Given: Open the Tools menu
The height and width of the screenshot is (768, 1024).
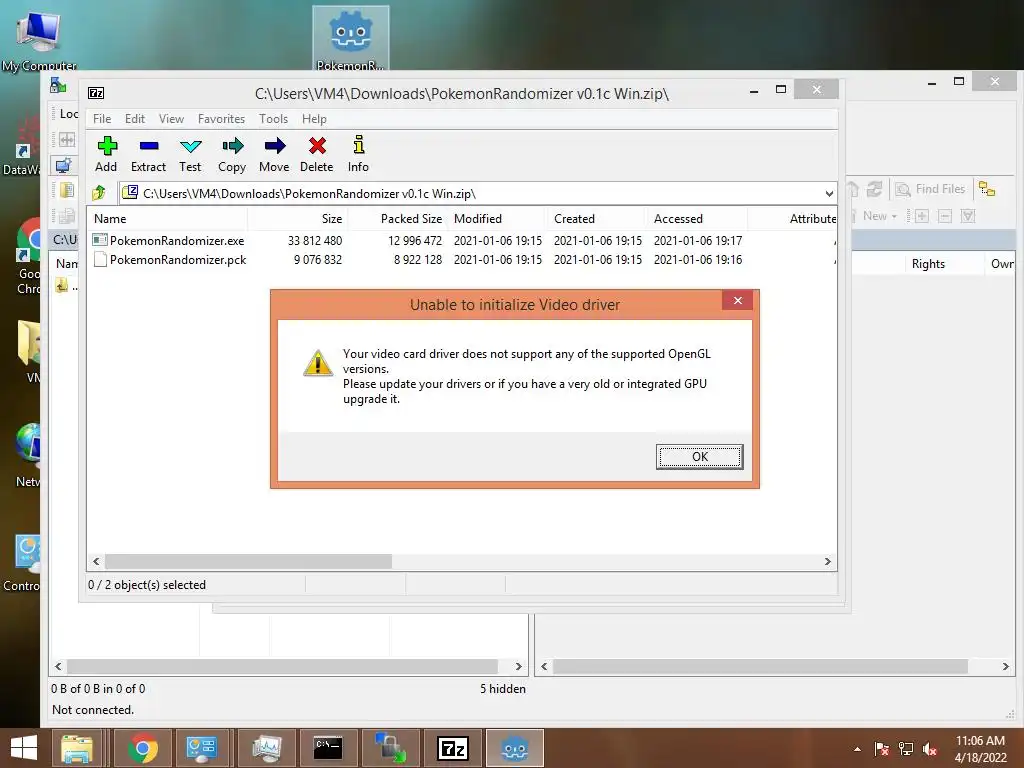Looking at the screenshot, I should pos(273,119).
